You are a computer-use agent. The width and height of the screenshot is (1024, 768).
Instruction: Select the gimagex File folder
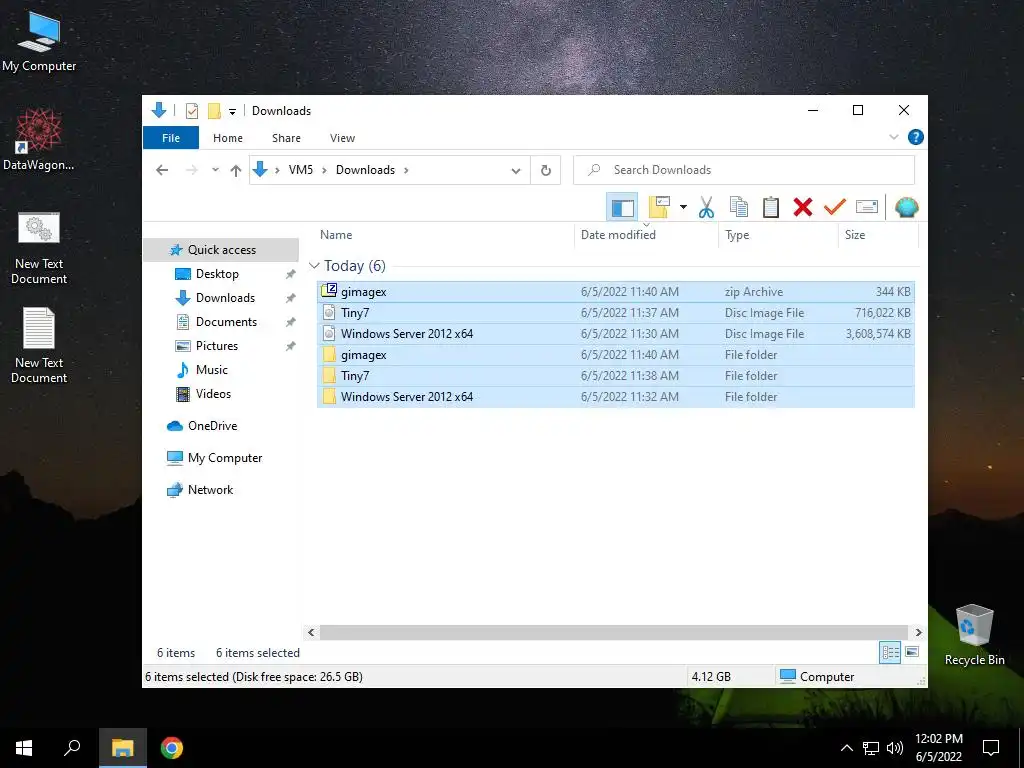point(616,355)
